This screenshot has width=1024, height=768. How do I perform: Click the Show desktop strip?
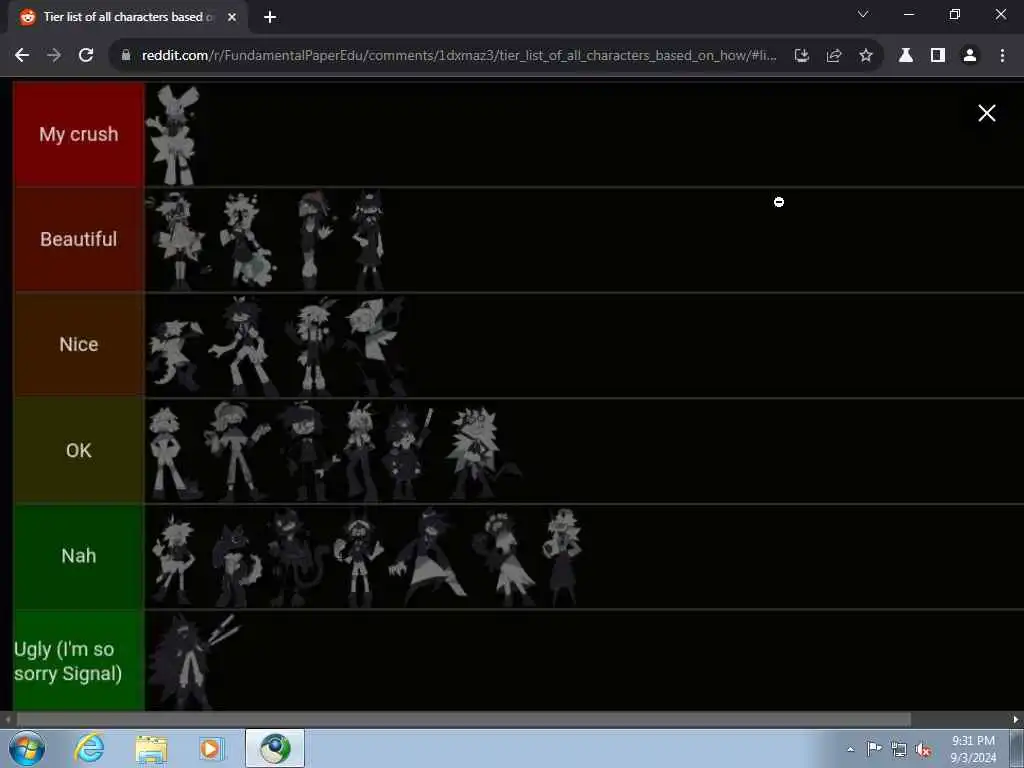coord(1016,748)
